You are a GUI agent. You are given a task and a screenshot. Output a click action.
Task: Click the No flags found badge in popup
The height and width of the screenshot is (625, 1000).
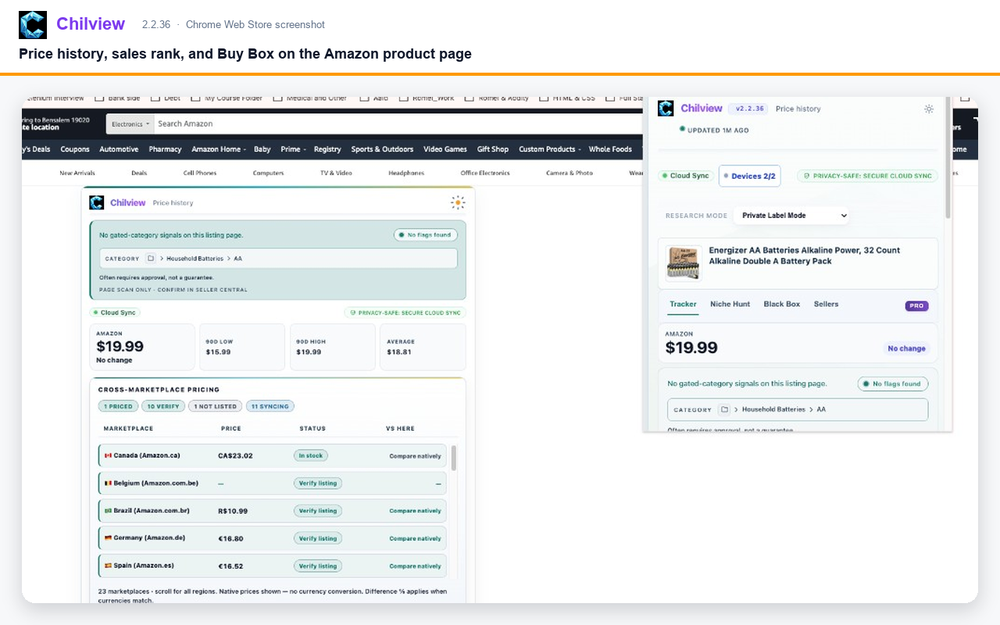click(893, 384)
